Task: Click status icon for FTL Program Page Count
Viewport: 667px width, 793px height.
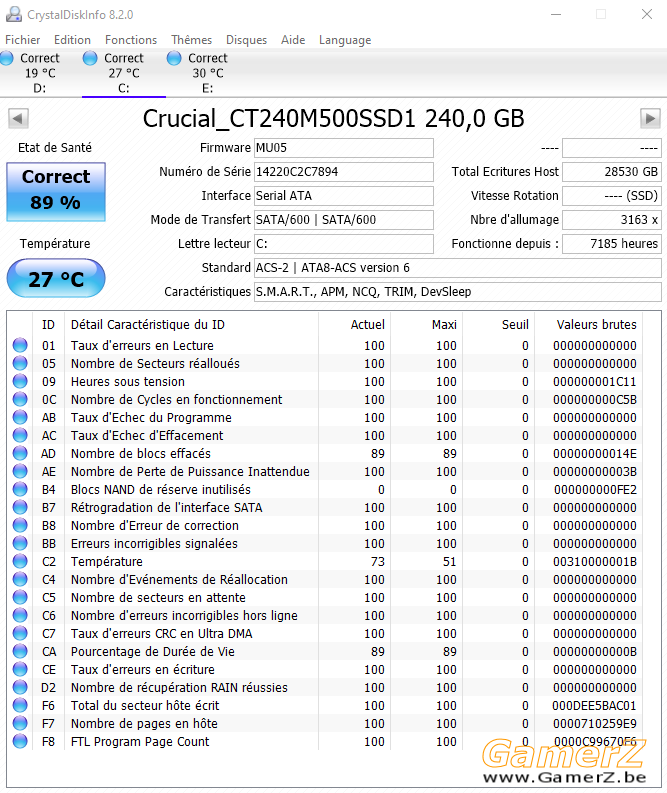Action: pos(20,741)
